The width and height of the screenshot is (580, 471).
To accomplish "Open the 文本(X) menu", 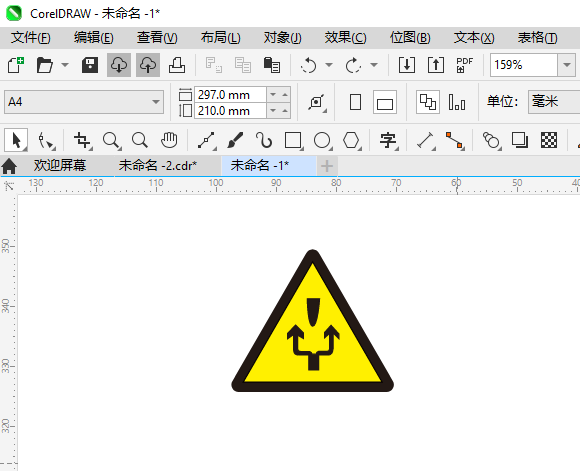I will tap(474, 38).
